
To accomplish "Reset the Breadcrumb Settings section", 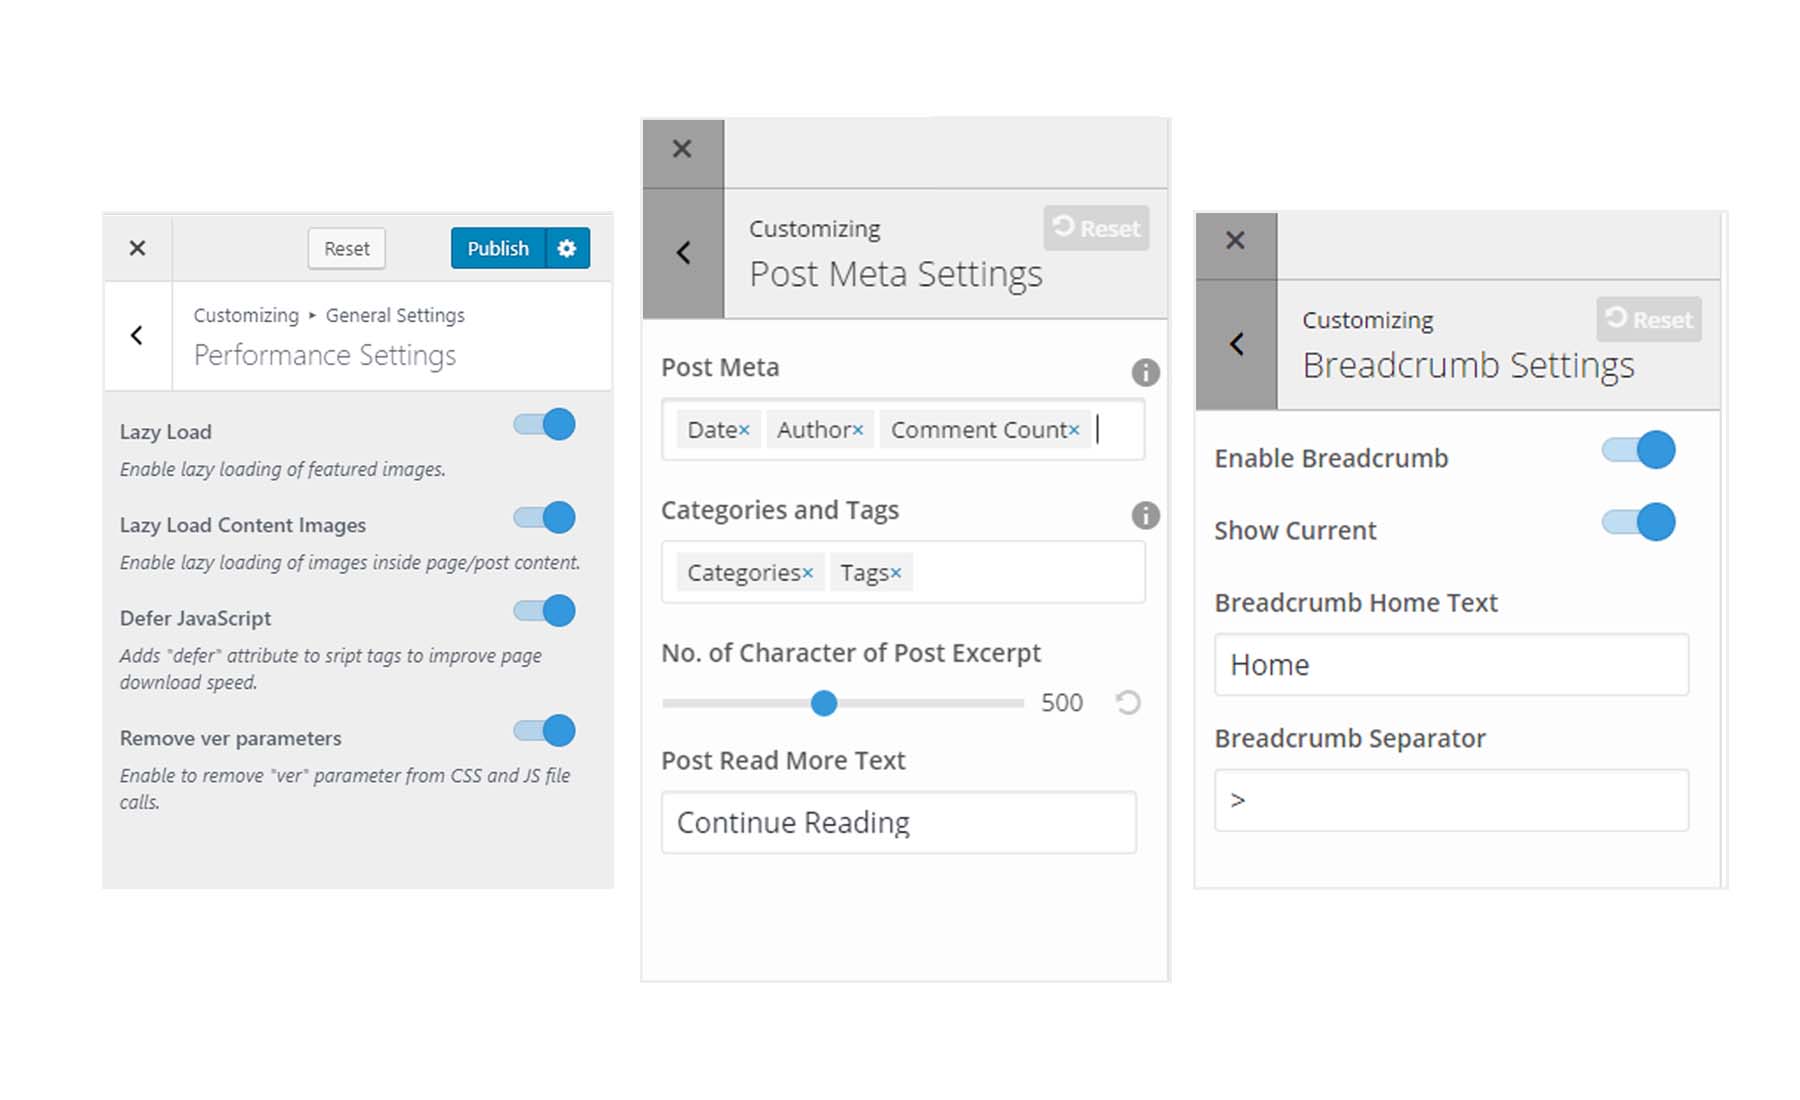I will [x=1648, y=320].
